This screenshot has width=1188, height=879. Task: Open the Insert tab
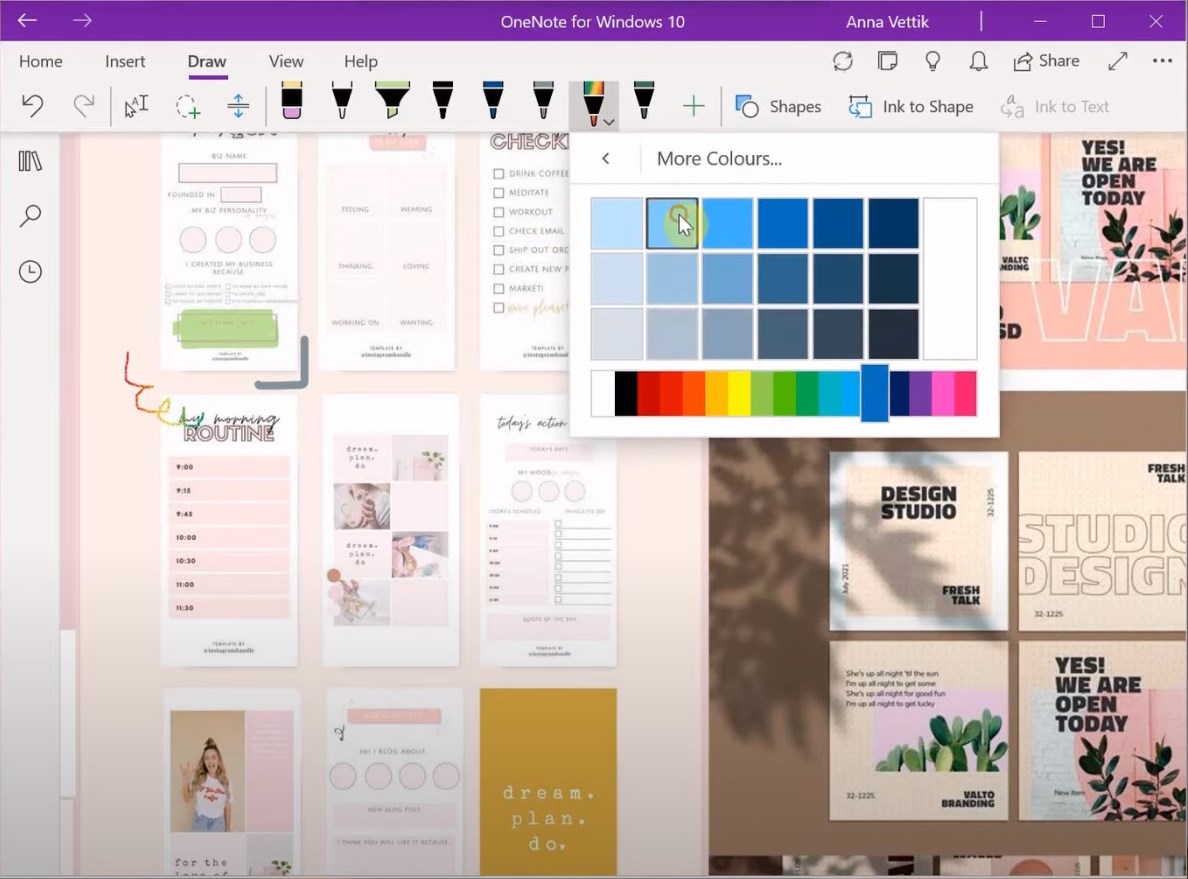125,61
